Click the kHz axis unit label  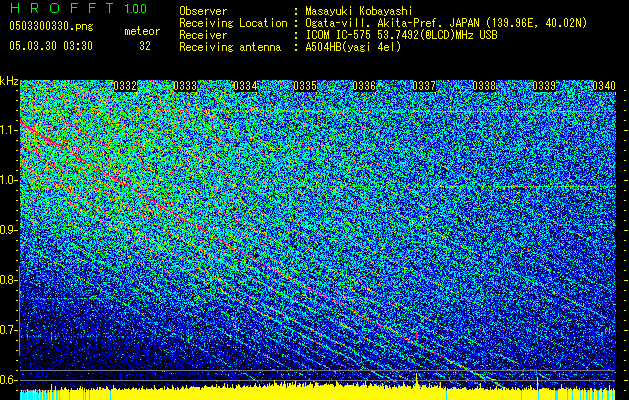(9, 81)
